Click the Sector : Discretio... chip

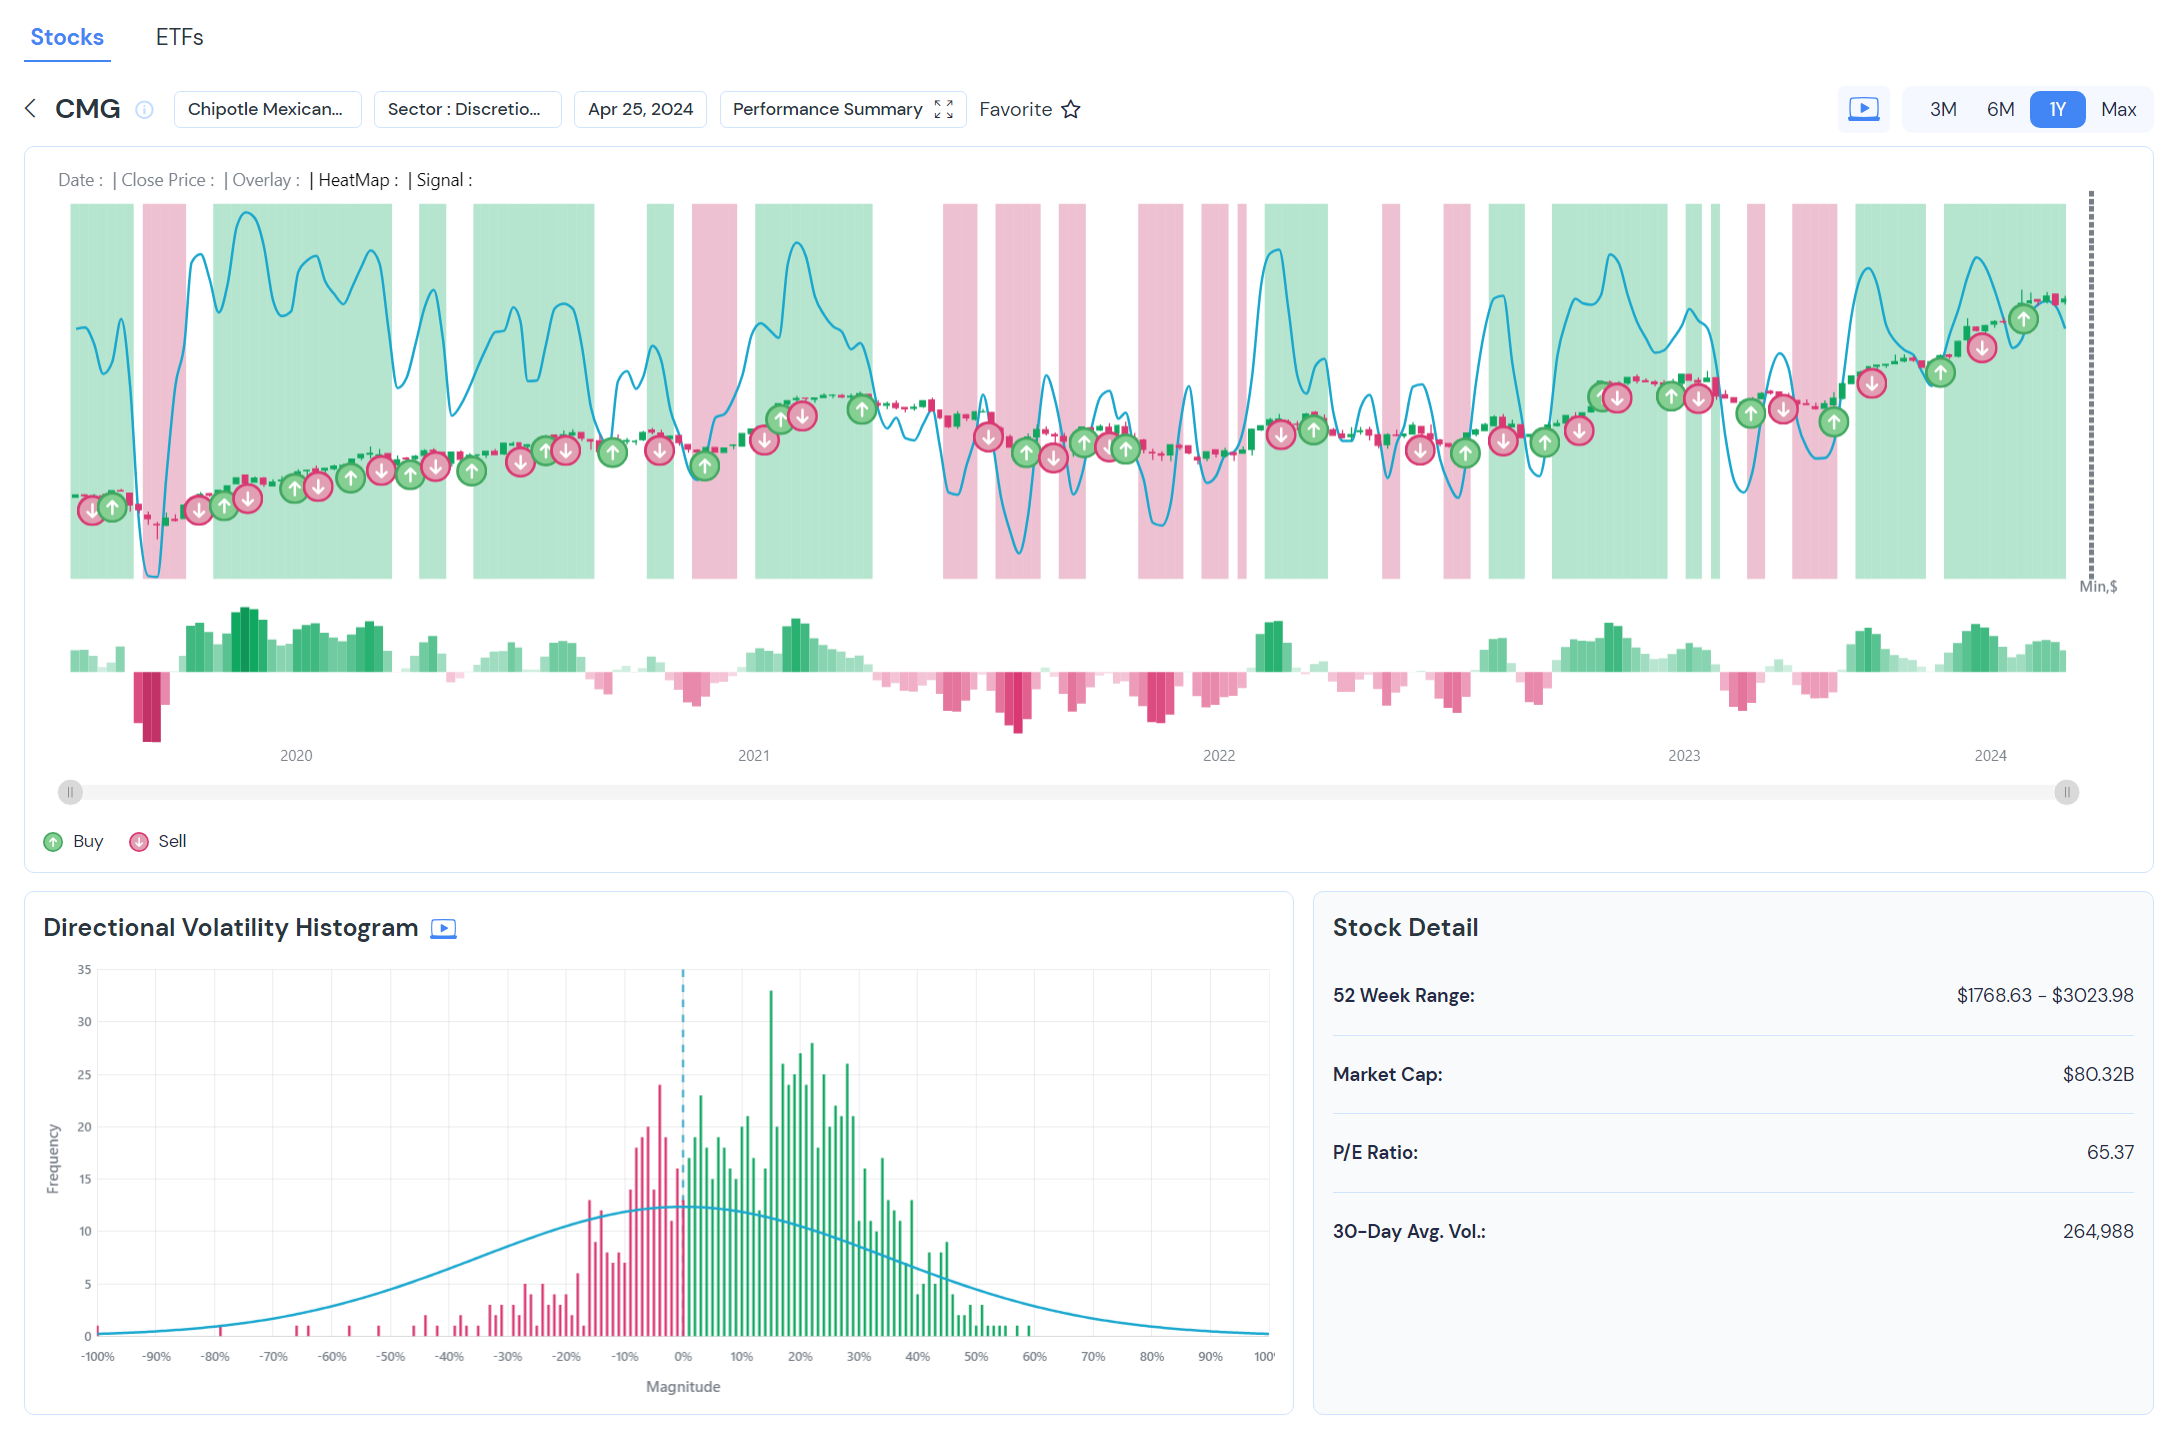467,109
